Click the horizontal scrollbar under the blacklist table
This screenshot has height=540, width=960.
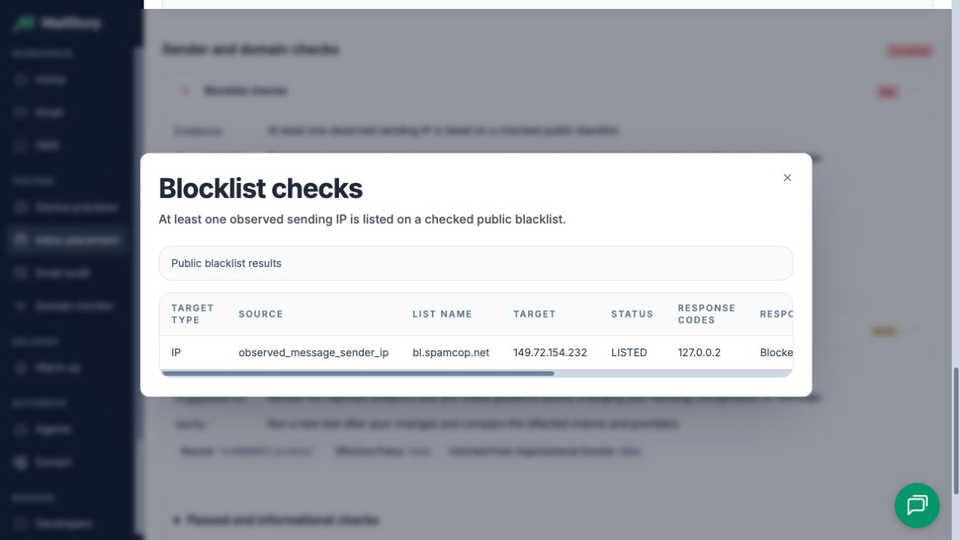358,373
